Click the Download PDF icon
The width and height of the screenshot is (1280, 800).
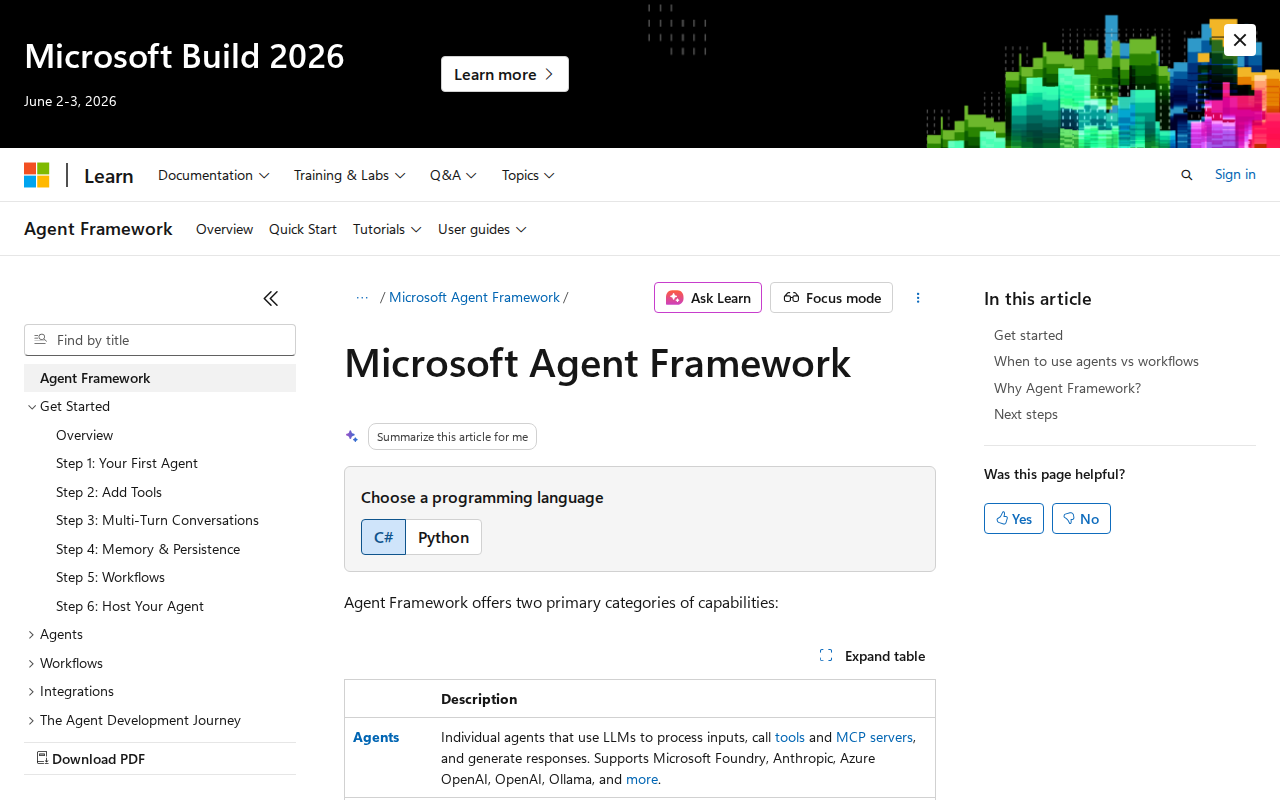tap(42, 758)
